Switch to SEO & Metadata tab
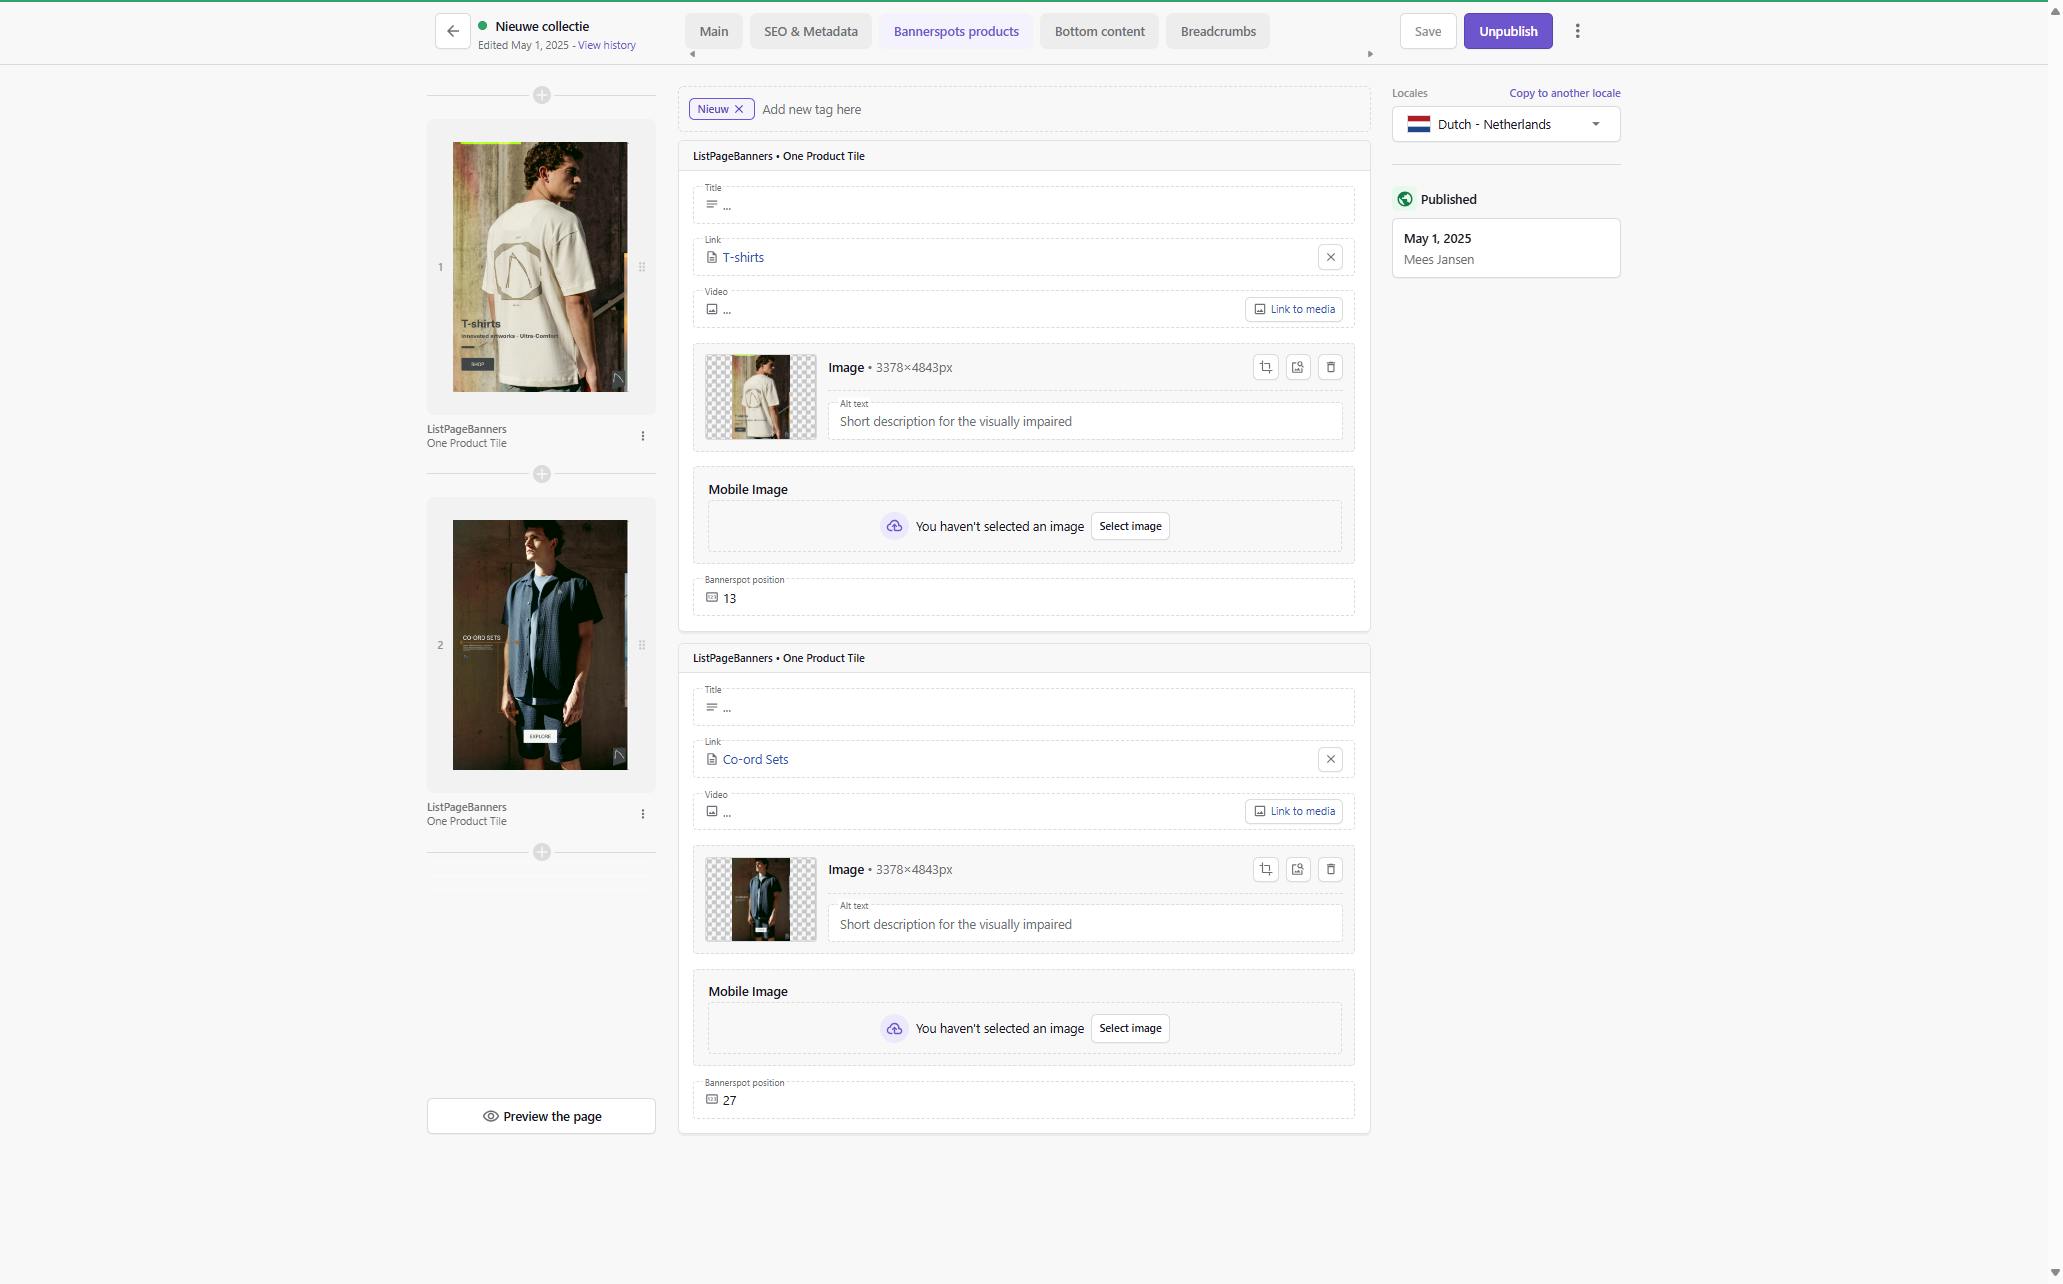The width and height of the screenshot is (2063, 1284). click(810, 31)
